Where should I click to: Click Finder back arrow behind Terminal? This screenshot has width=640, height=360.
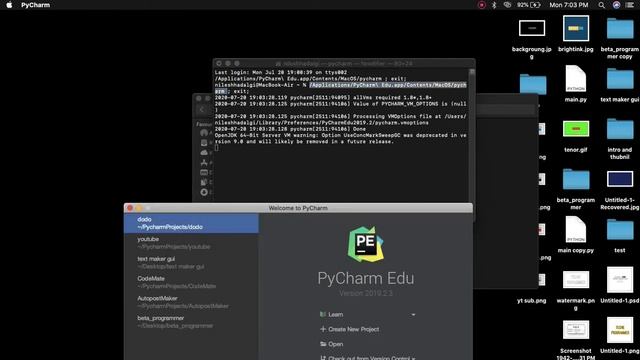tap(202, 109)
